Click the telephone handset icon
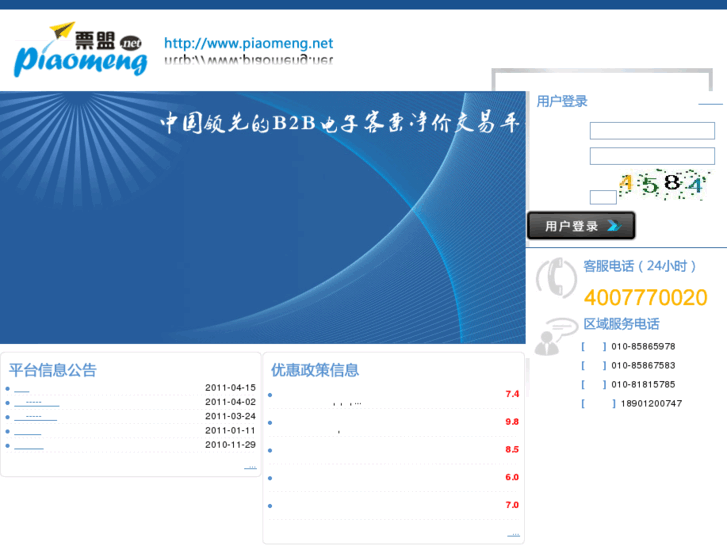Image resolution: width=727 pixels, height=545 pixels. [x=556, y=277]
